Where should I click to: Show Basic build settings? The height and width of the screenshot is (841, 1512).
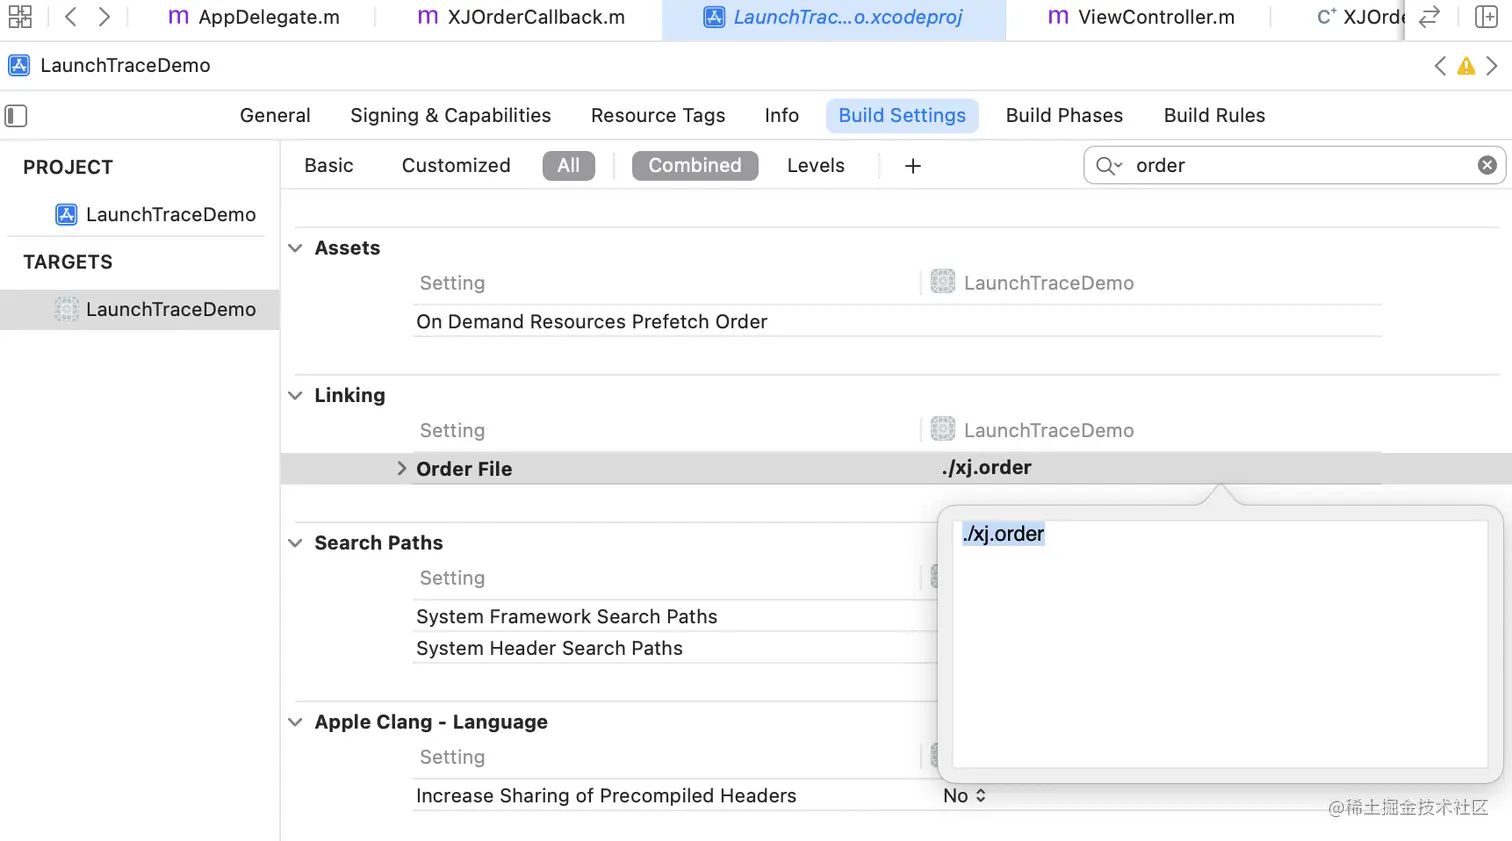tap(329, 165)
